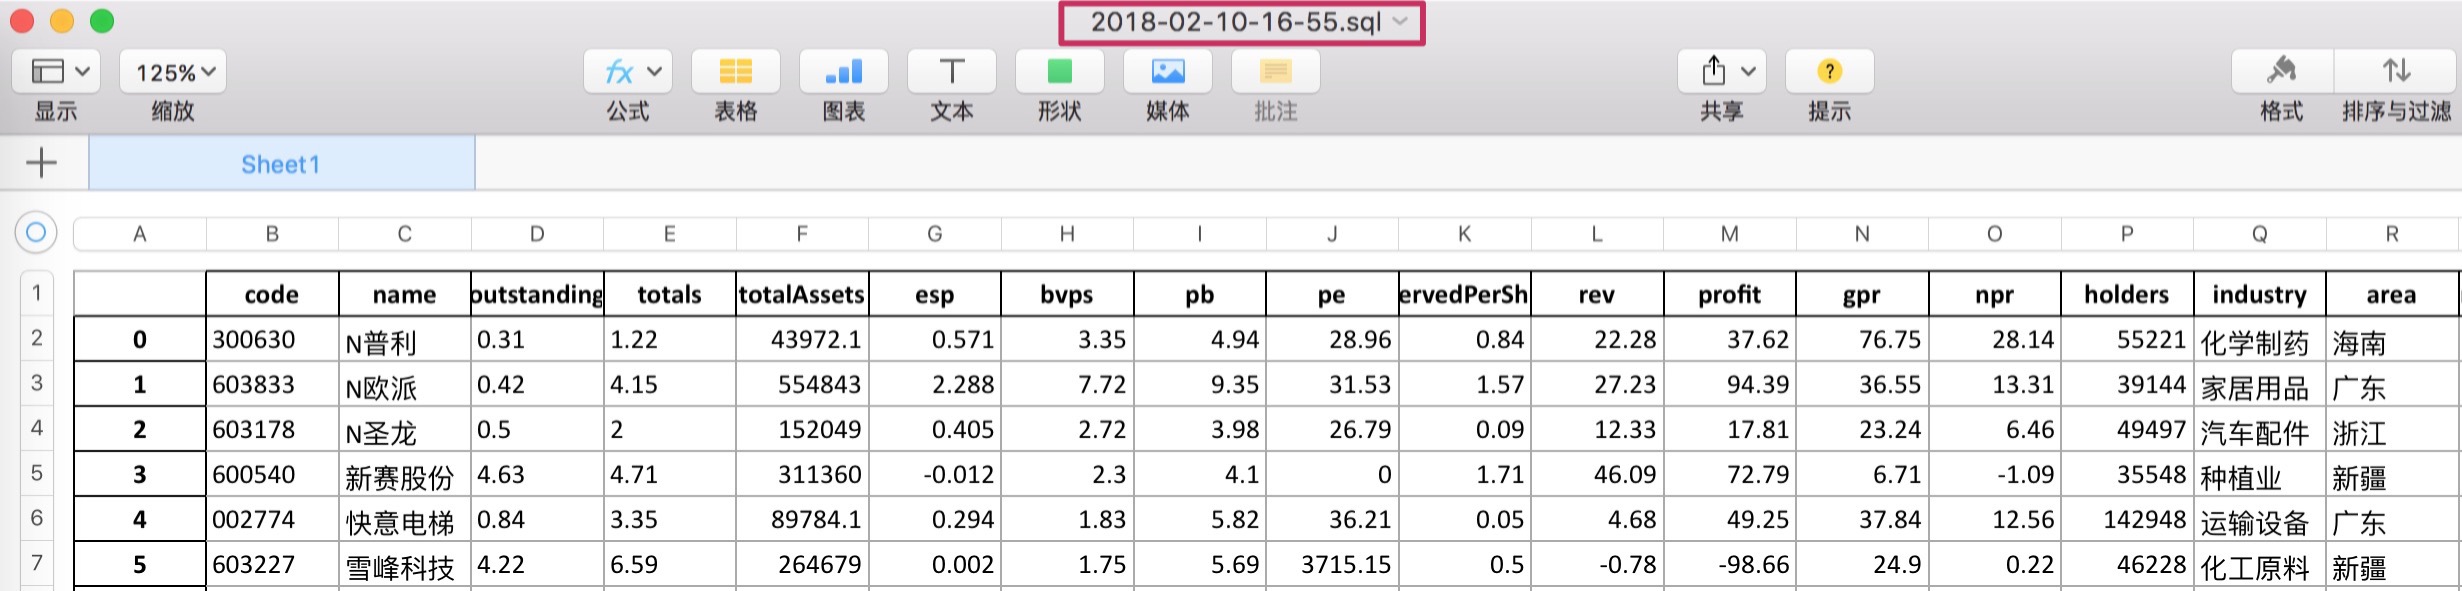Open the 125% zoom dropdown
This screenshot has height=591, width=2462.
pyautogui.click(x=174, y=72)
